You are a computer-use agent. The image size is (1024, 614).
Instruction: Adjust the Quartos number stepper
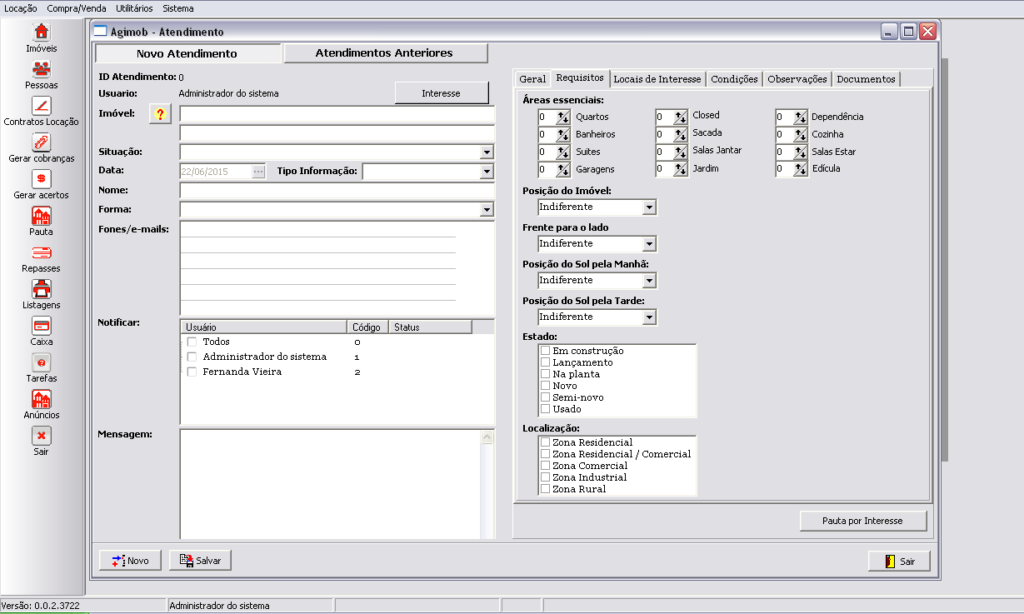(x=563, y=117)
